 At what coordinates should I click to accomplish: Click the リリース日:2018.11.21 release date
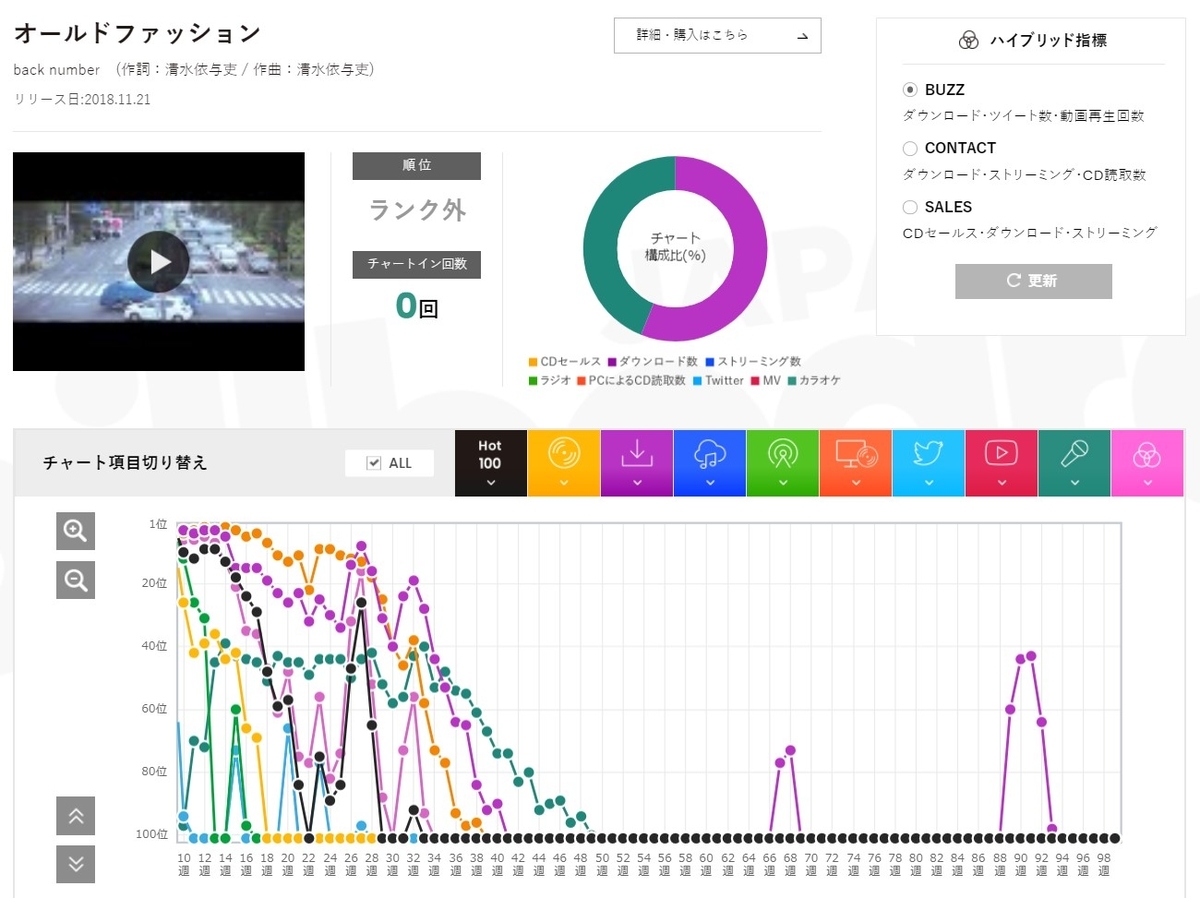click(82, 99)
